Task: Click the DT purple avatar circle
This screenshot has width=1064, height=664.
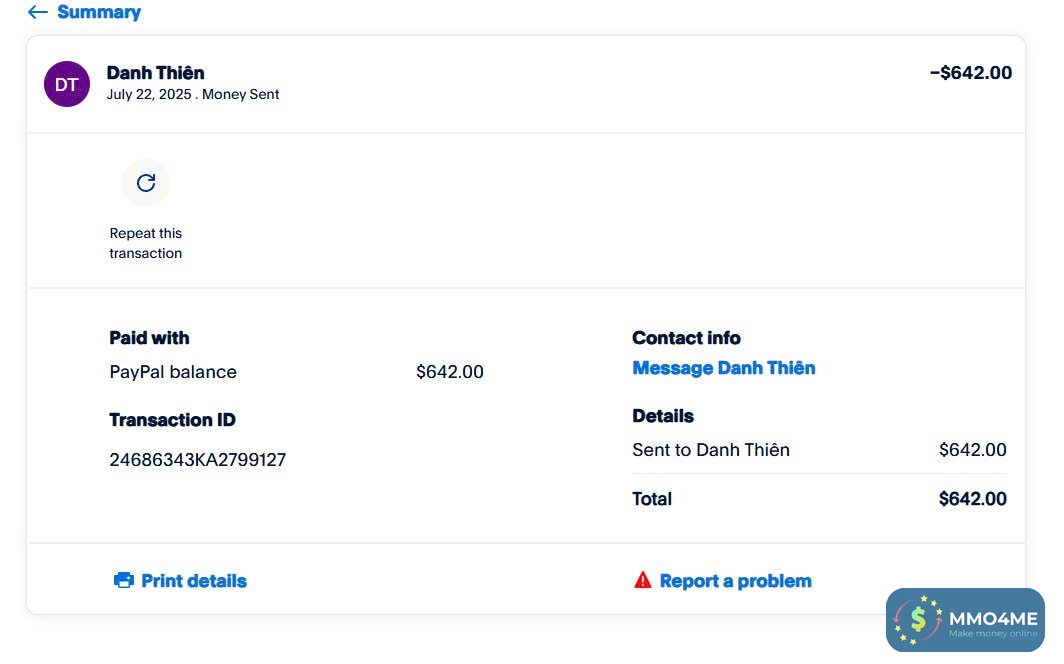Action: coord(67,84)
